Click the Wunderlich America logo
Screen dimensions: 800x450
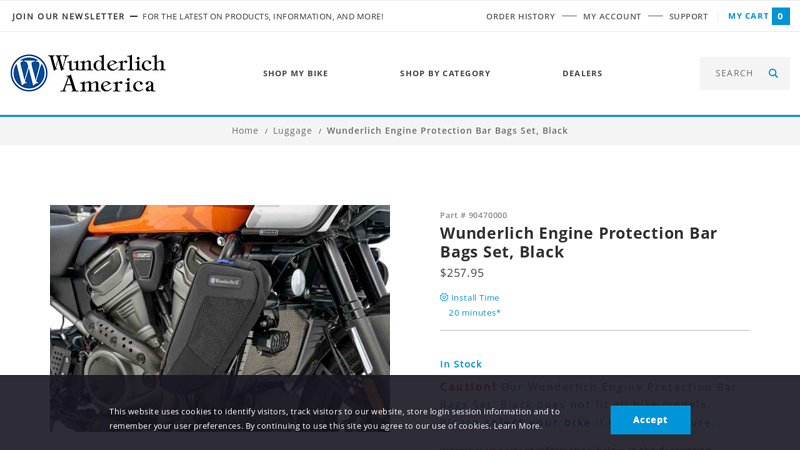pyautogui.click(x=88, y=73)
